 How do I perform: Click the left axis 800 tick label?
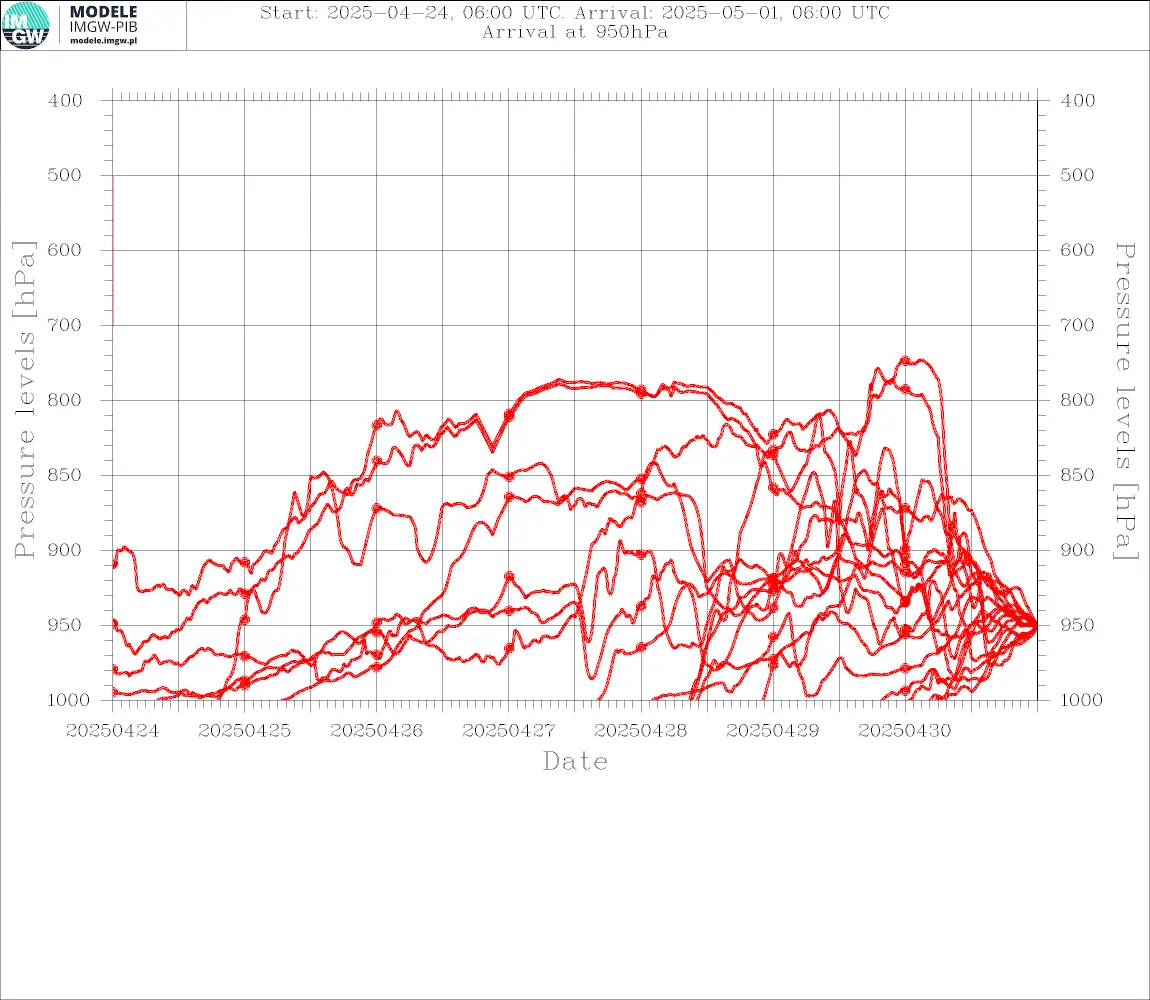(x=65, y=400)
